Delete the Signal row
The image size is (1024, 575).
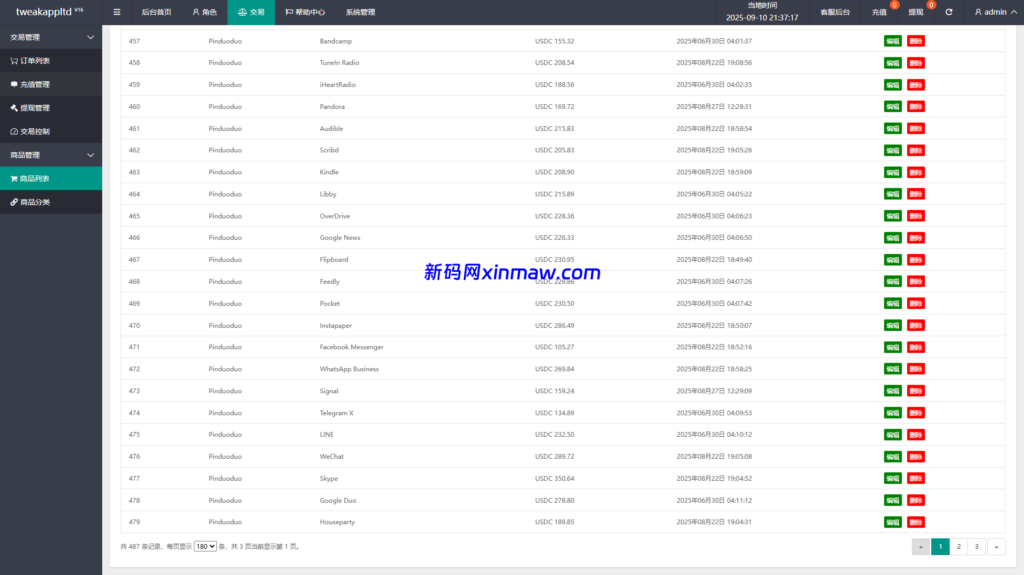(916, 391)
